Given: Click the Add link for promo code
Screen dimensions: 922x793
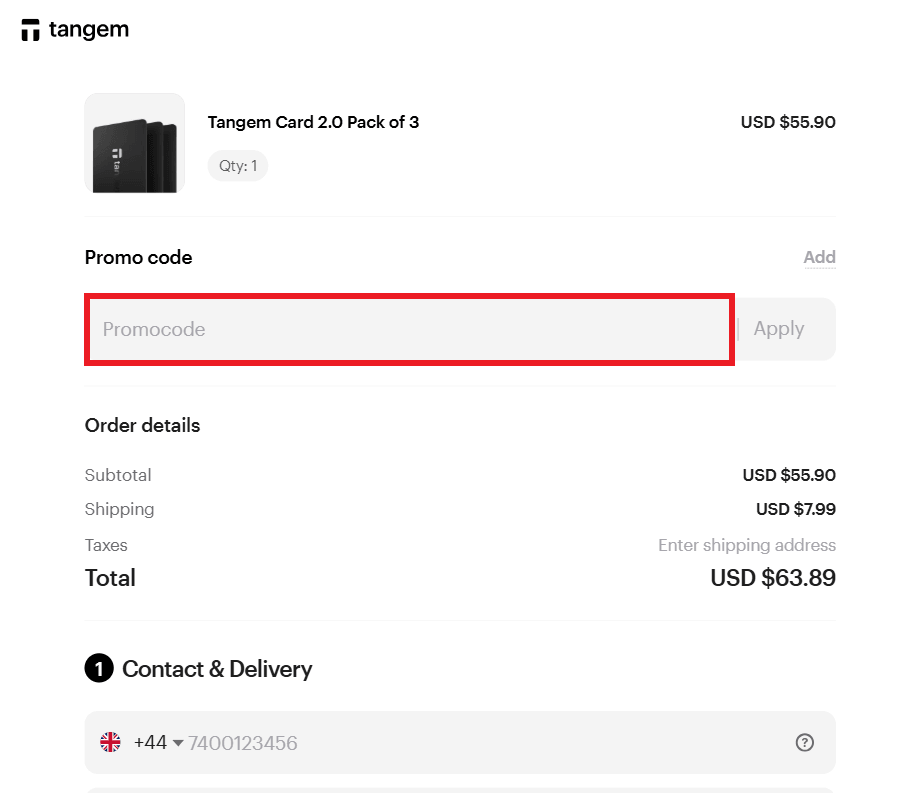Looking at the screenshot, I should 819,257.
